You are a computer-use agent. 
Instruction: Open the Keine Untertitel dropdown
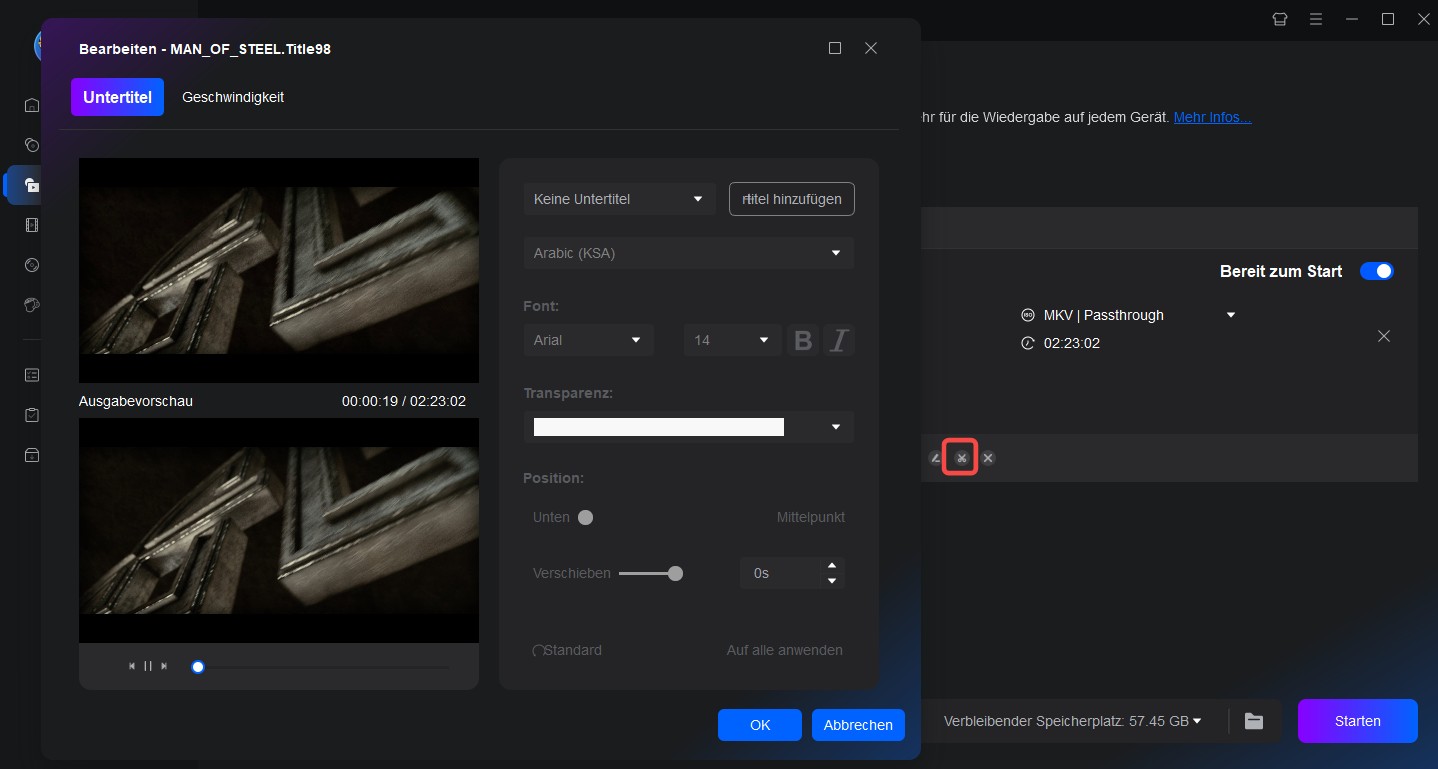click(620, 199)
